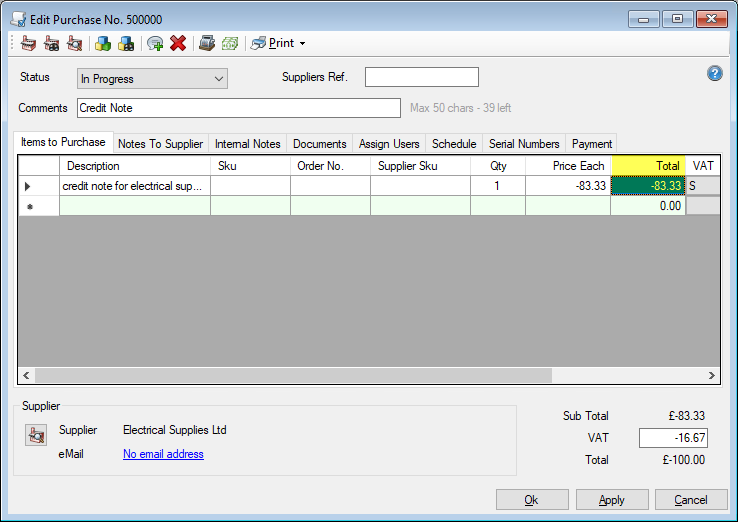Image resolution: width=738 pixels, height=522 pixels.
Task: Click the factory icon with binoculars
Action: pos(51,43)
